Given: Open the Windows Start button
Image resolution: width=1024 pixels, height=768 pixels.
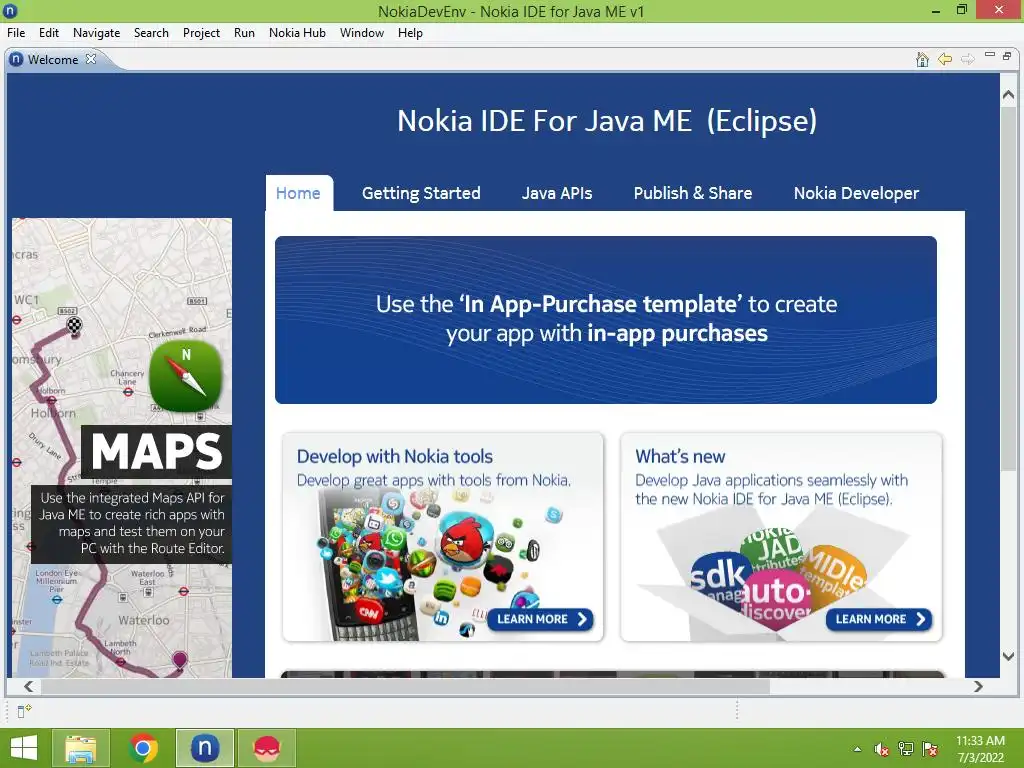Looking at the screenshot, I should pos(24,748).
